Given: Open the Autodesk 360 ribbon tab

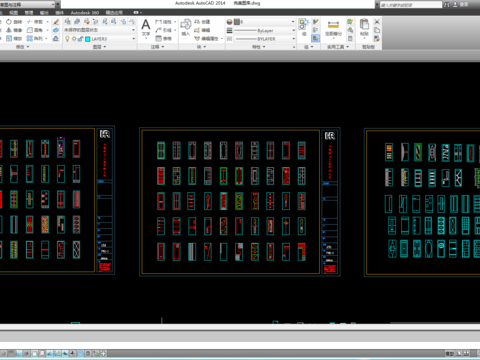Looking at the screenshot, I should (85, 13).
